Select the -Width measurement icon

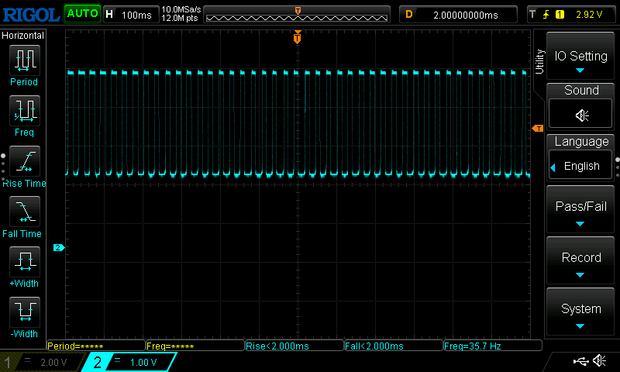click(x=25, y=312)
